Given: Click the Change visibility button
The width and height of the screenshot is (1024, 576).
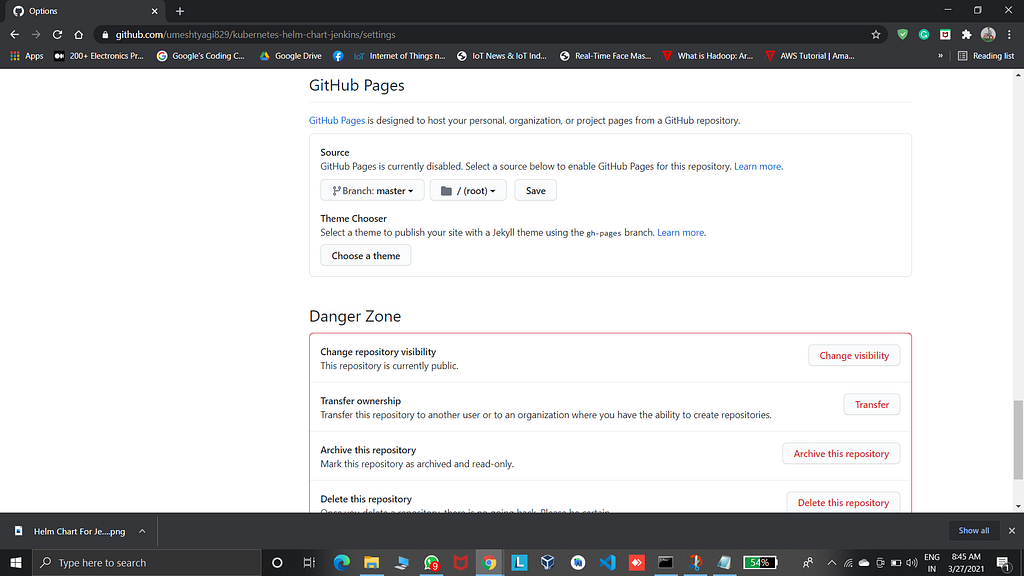Looking at the screenshot, I should (x=854, y=355).
